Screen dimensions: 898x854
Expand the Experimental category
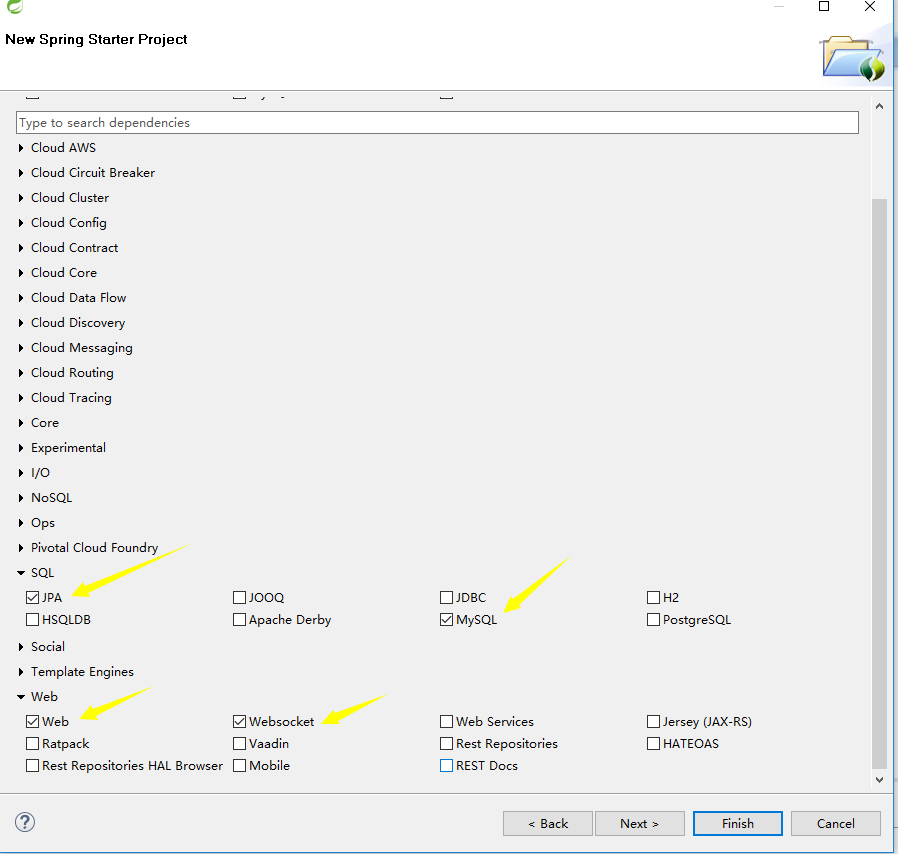click(x=21, y=448)
